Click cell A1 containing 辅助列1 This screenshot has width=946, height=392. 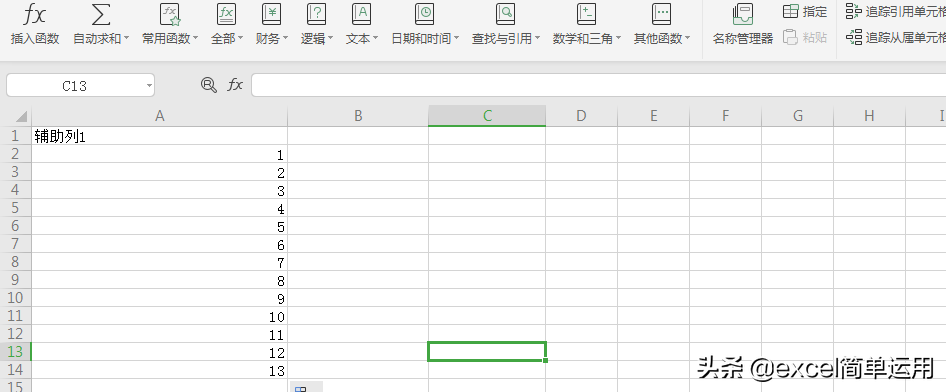point(159,136)
